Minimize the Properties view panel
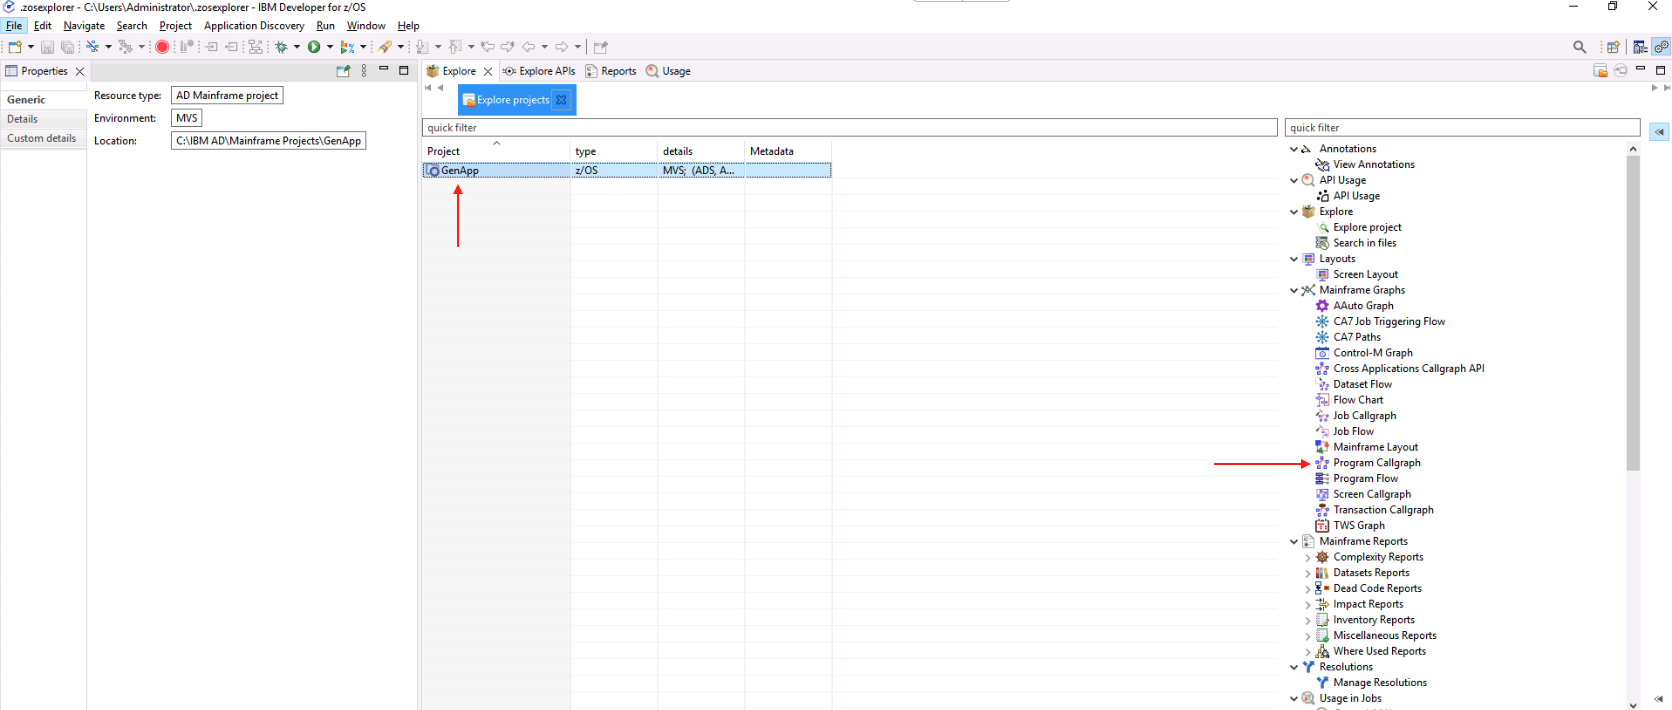 coord(383,70)
